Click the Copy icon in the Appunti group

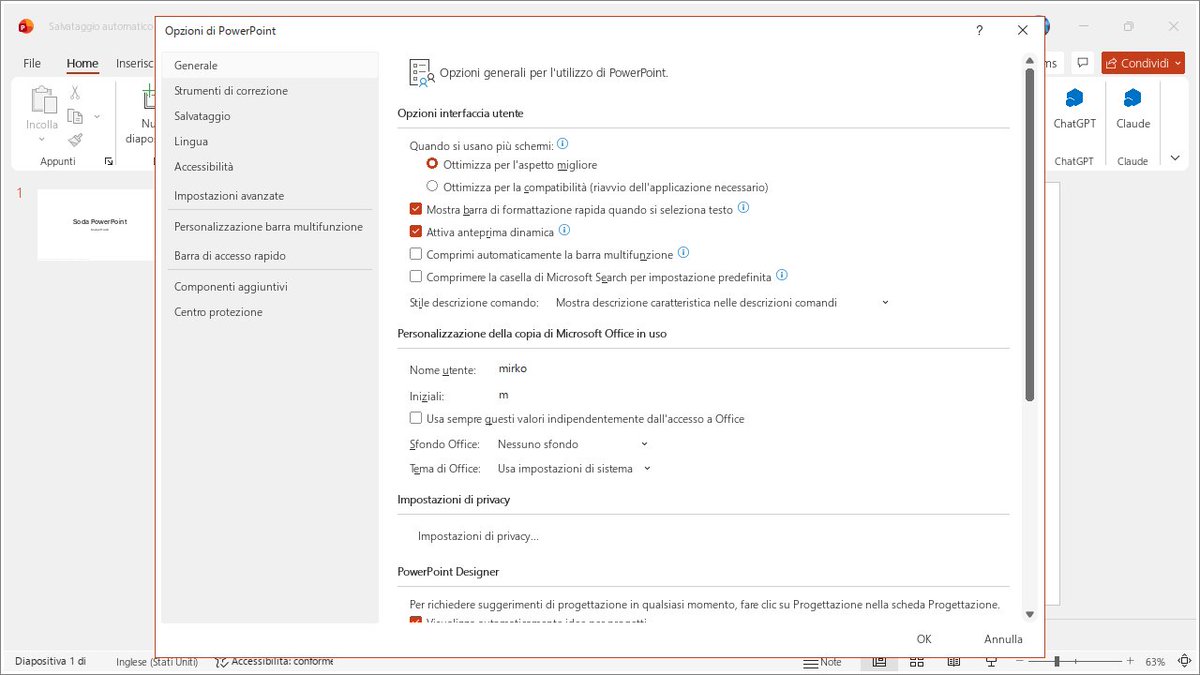(75, 116)
